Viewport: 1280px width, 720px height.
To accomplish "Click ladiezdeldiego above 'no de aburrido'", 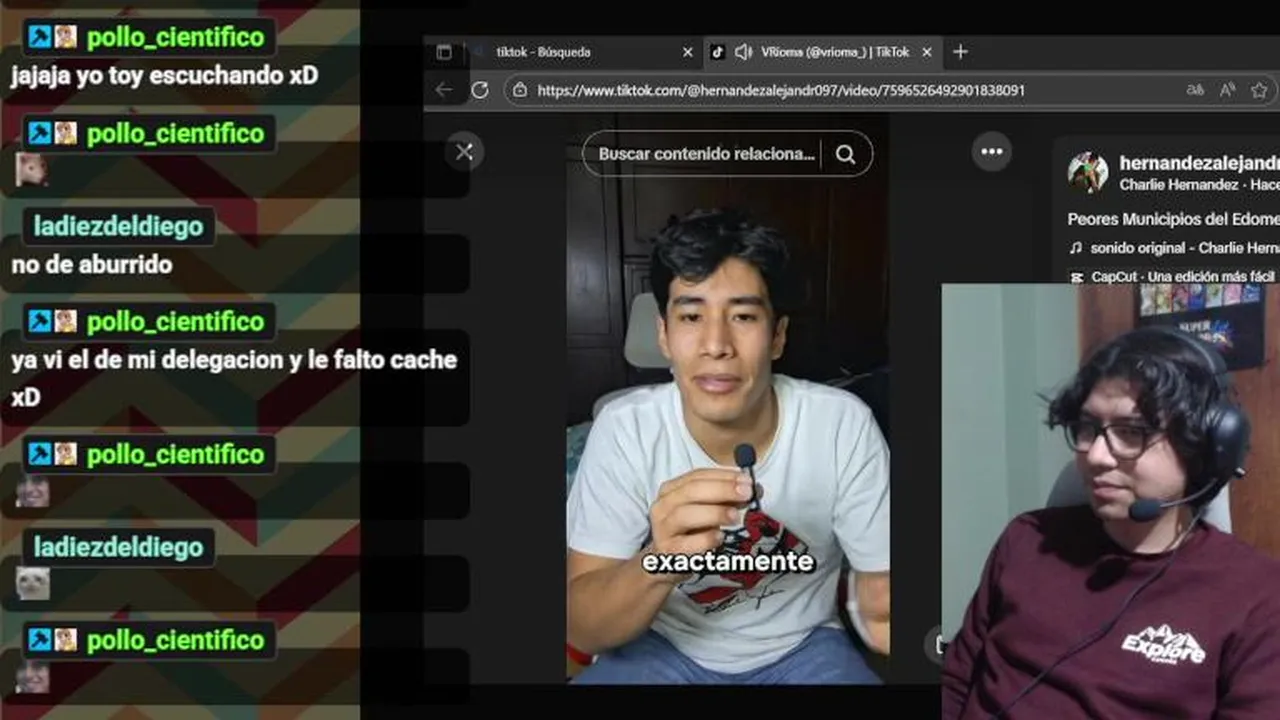I will pyautogui.click(x=118, y=227).
